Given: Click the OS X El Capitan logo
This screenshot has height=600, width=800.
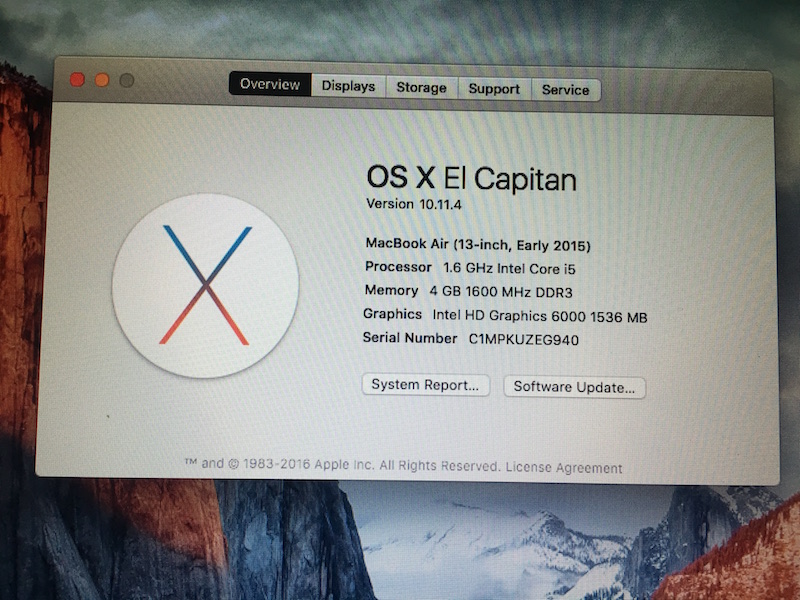Looking at the screenshot, I should click(x=205, y=285).
